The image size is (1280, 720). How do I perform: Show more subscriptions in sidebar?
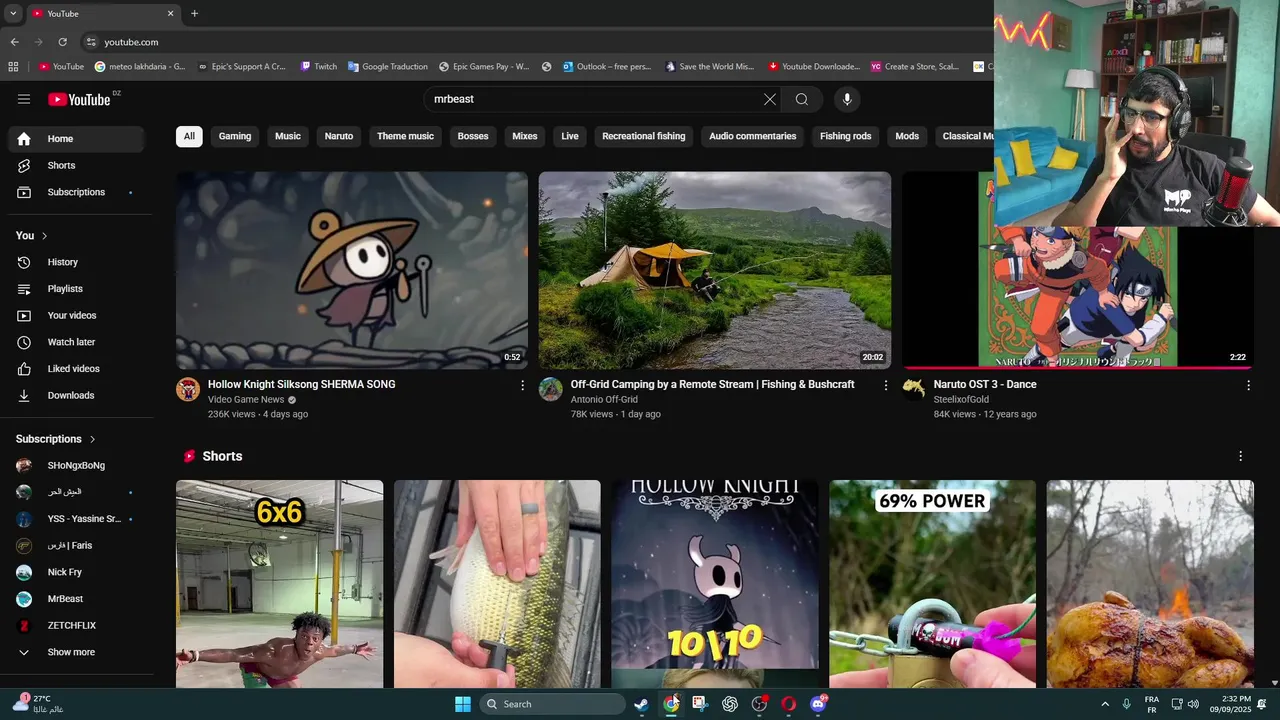tap(76, 652)
